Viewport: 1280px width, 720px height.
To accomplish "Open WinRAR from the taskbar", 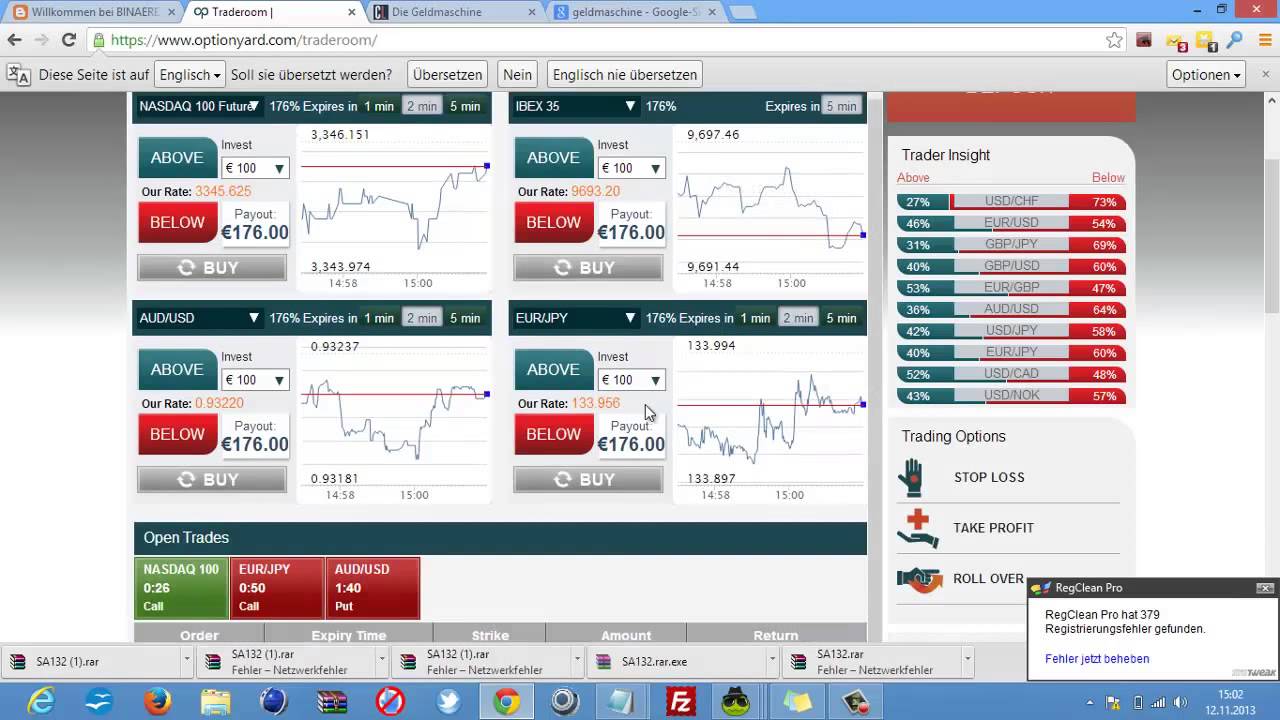I will tap(332, 702).
